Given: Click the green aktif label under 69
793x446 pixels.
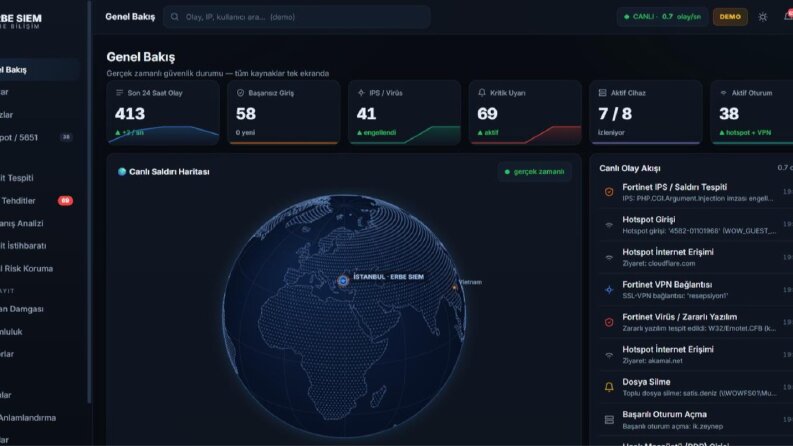Looking at the screenshot, I should (488, 132).
